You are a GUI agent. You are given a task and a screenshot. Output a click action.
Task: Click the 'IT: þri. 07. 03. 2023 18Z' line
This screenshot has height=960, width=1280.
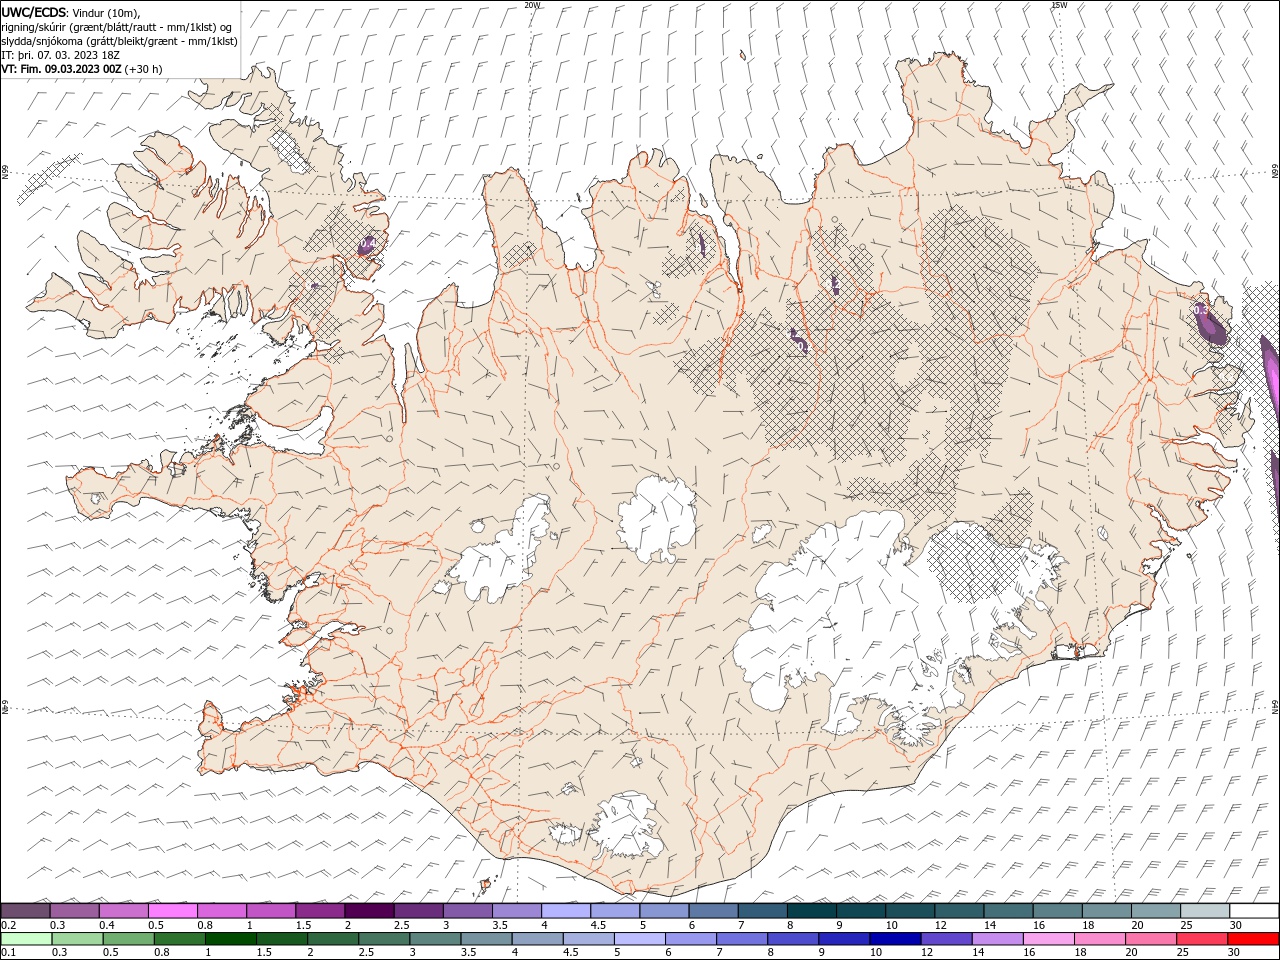(60, 55)
